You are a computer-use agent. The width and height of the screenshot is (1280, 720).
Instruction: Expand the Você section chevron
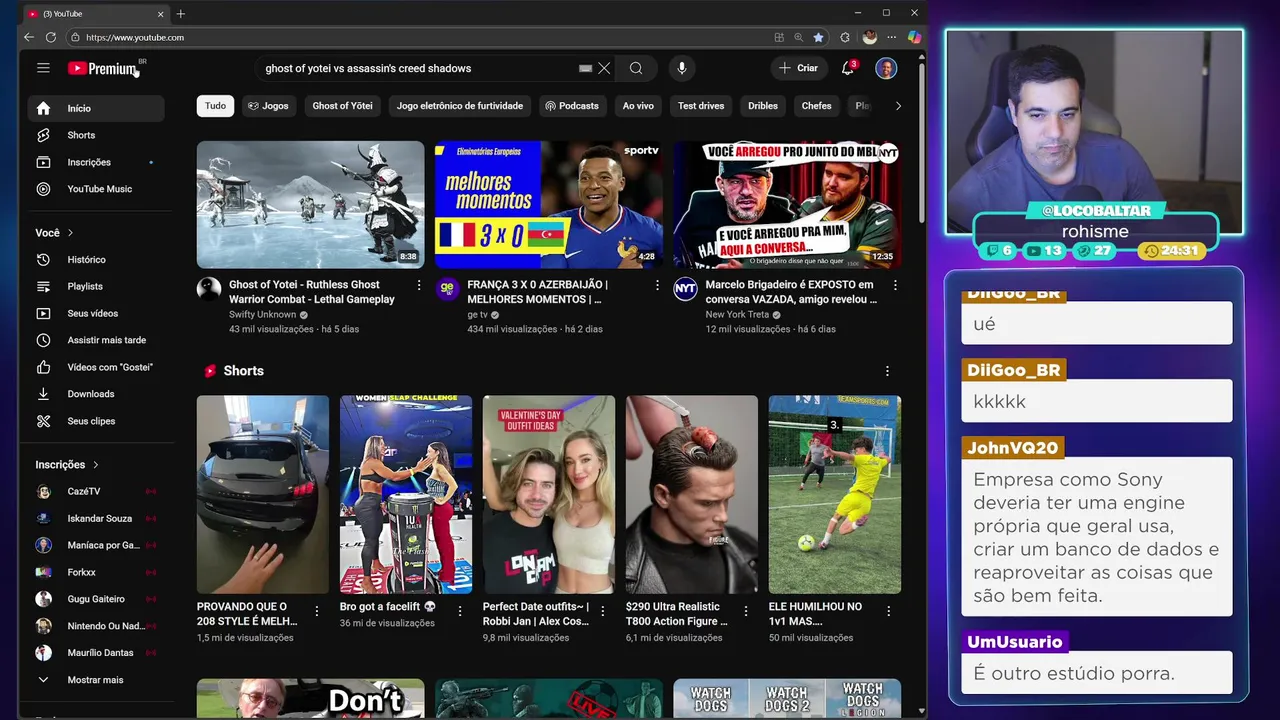pyautogui.click(x=70, y=233)
